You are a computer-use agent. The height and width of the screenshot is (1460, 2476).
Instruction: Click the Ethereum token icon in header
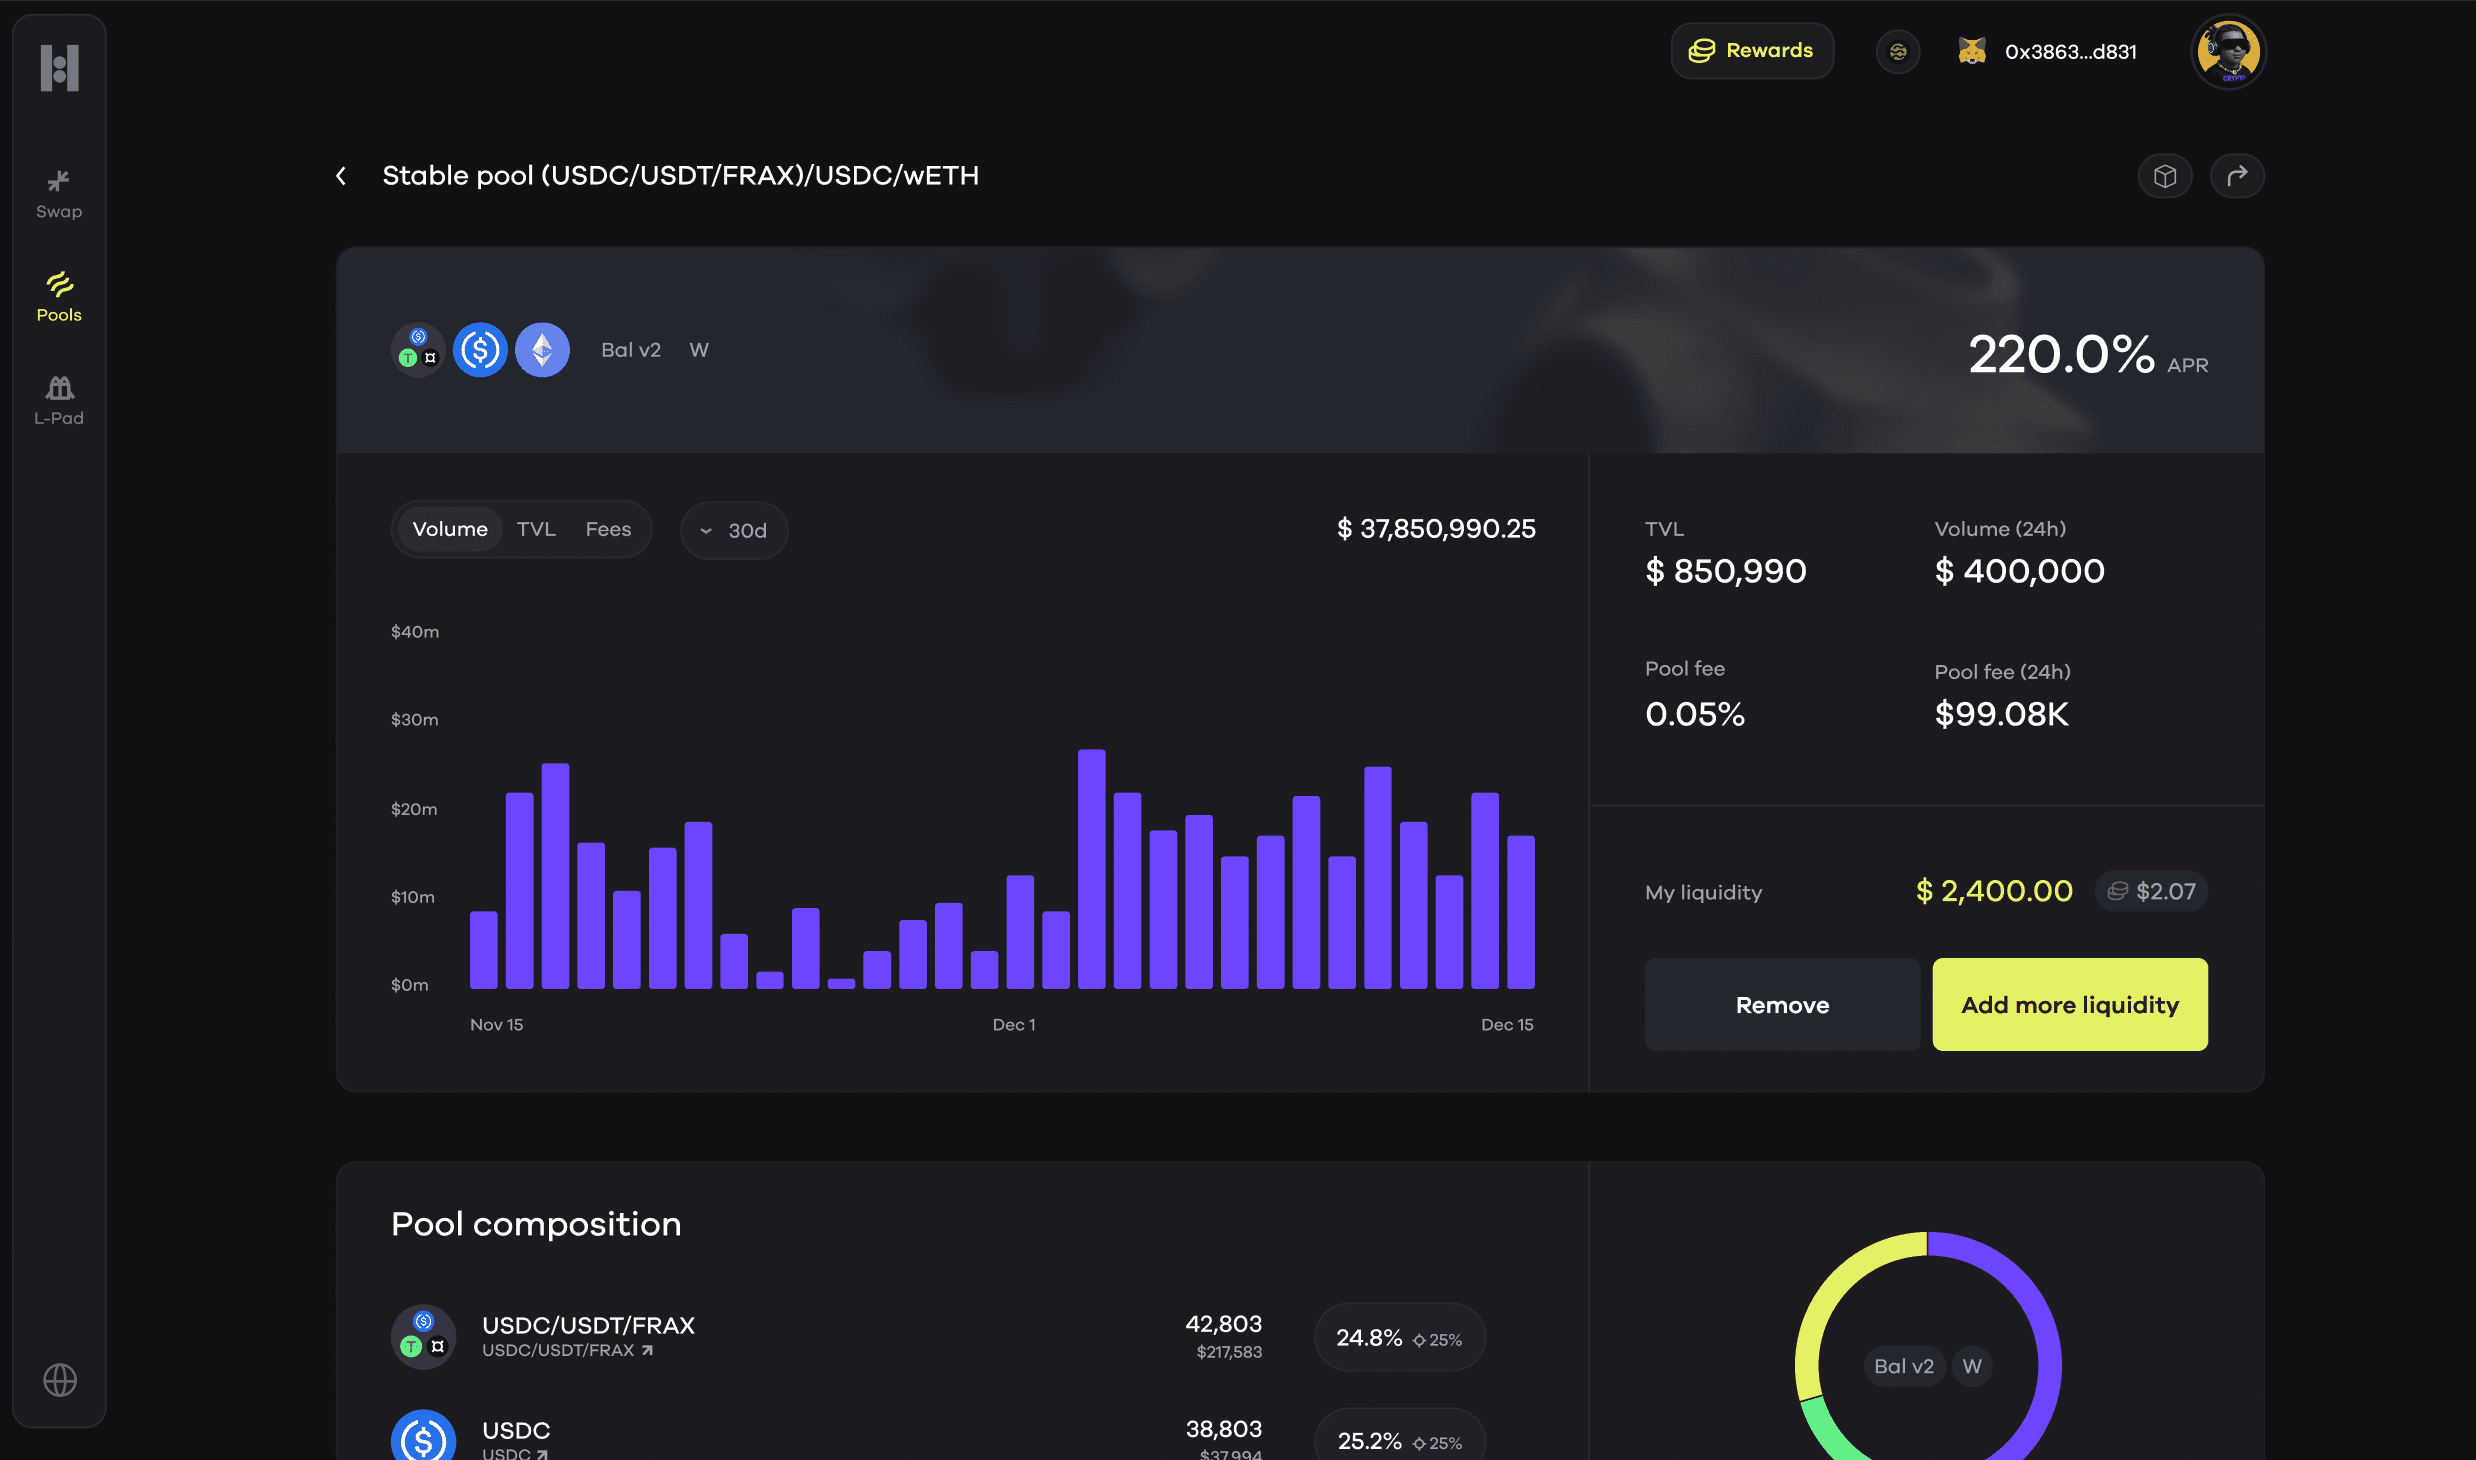click(542, 350)
